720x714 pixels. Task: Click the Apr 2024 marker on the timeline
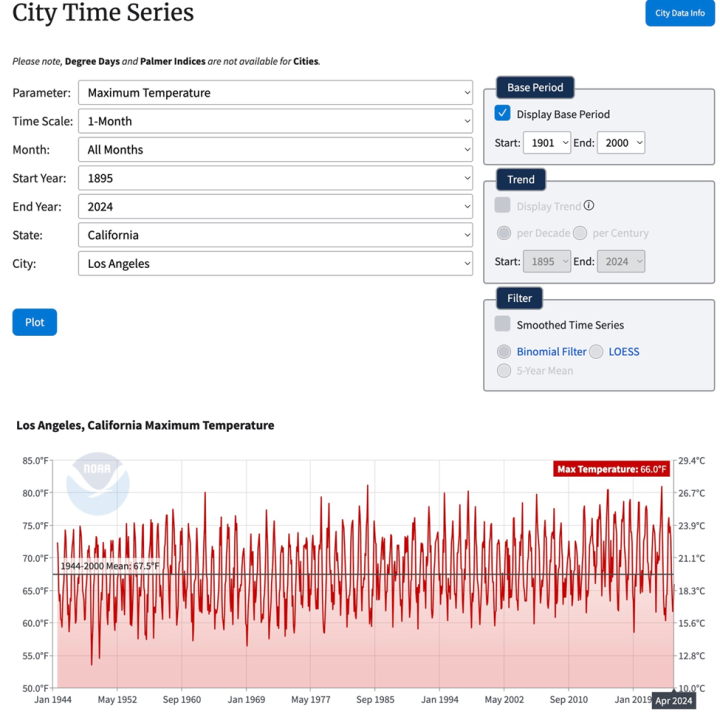click(674, 701)
